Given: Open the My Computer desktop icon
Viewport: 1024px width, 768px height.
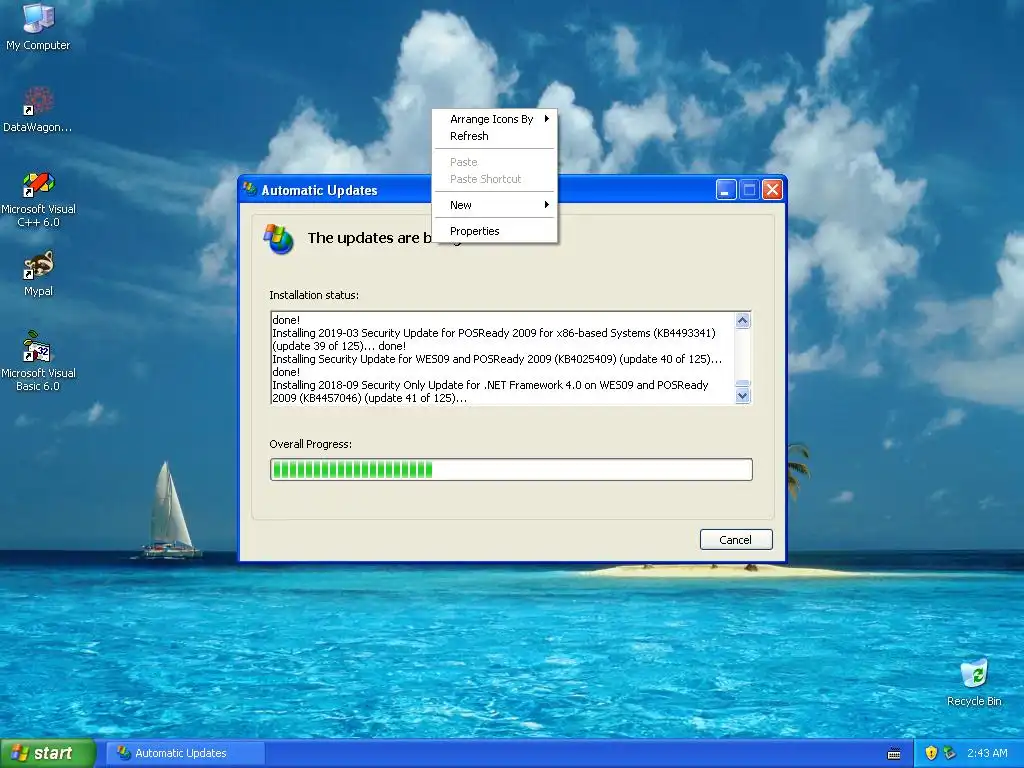Looking at the screenshot, I should click(38, 26).
